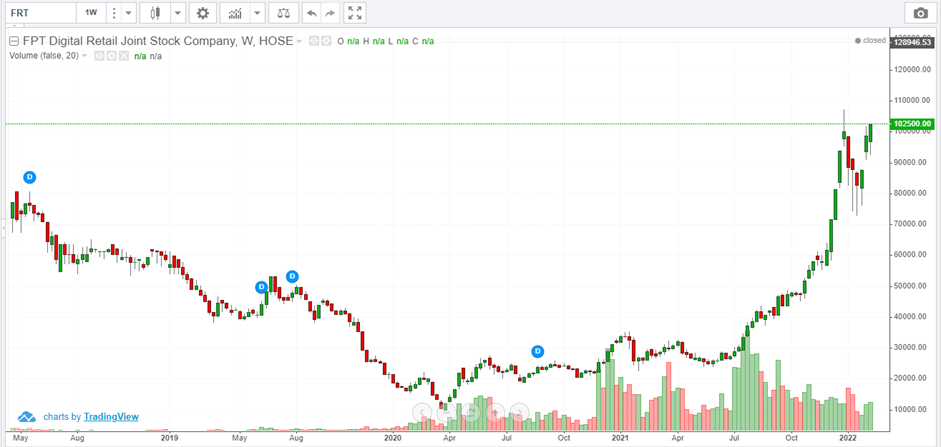Click the 'closed' market status indicator

pyautogui.click(x=870, y=40)
